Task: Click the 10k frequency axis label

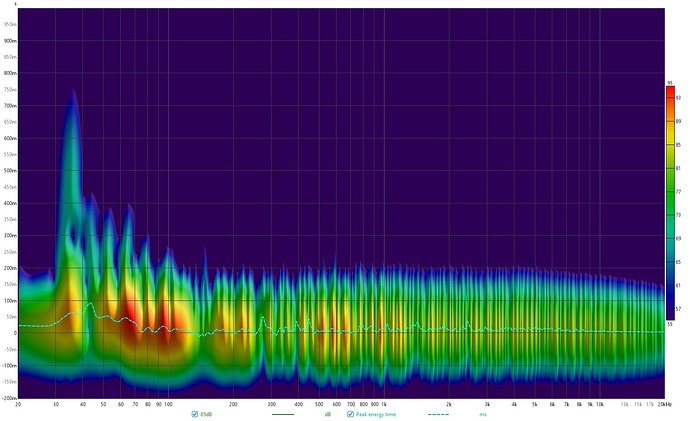Action: (600, 403)
